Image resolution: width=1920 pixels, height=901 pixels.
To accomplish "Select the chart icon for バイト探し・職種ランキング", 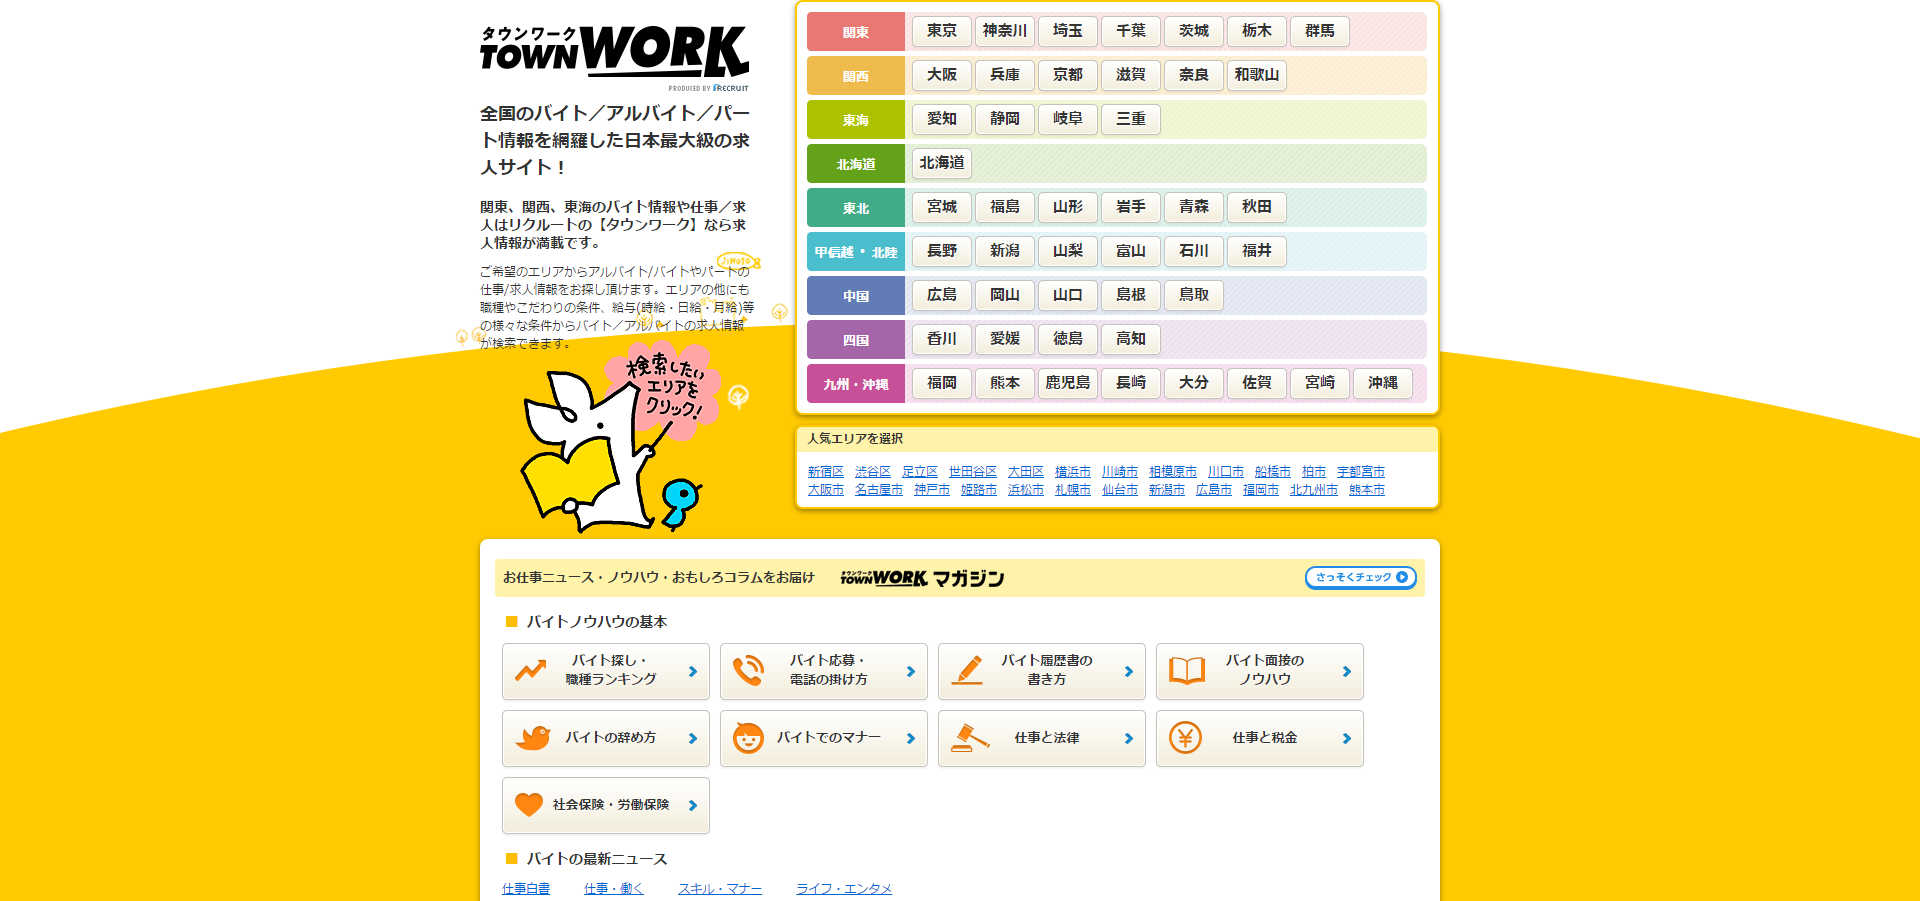I will [531, 671].
